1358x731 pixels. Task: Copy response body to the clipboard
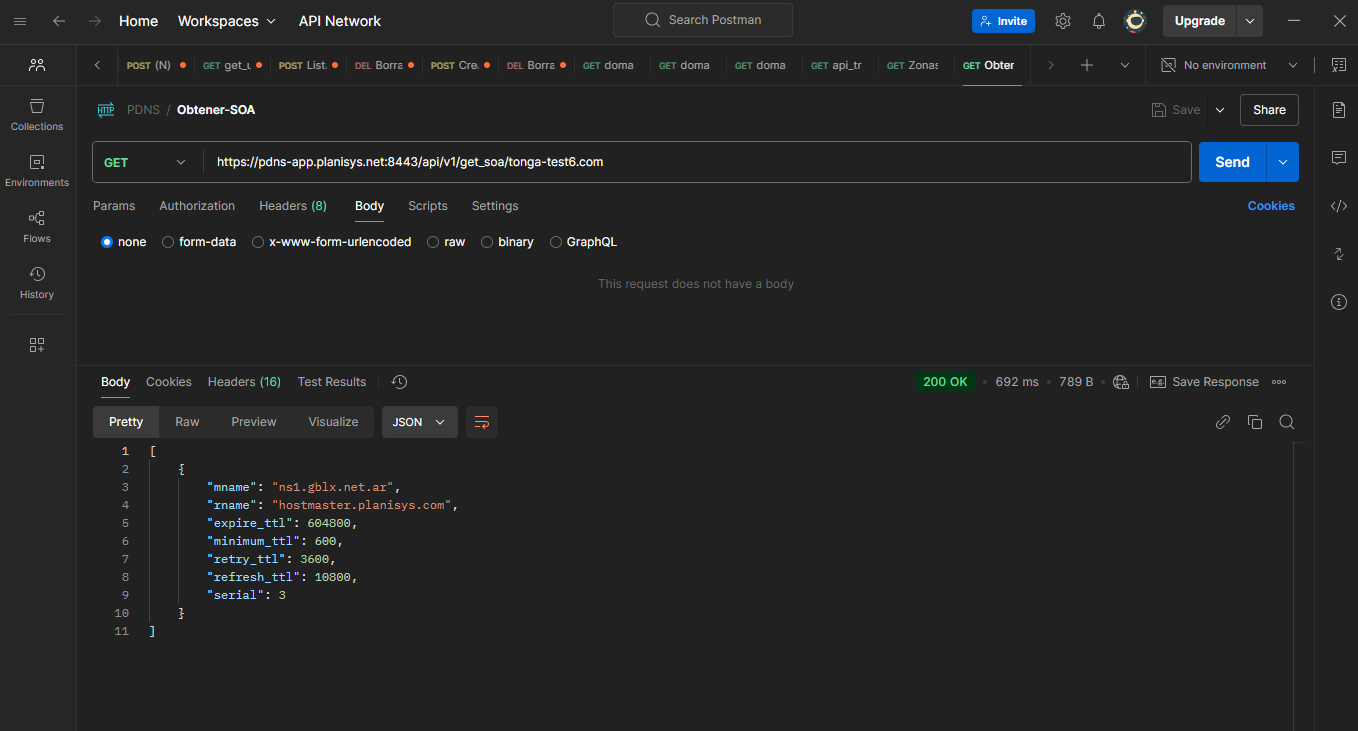[1255, 422]
